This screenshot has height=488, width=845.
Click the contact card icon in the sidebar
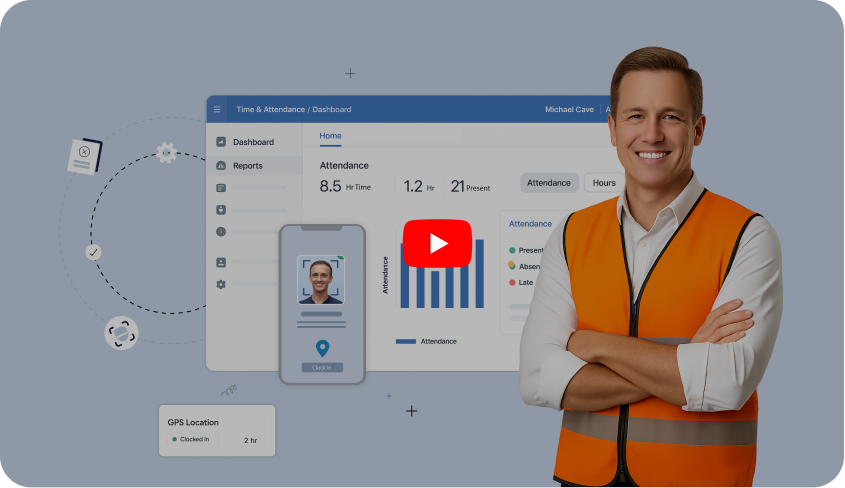(x=221, y=262)
